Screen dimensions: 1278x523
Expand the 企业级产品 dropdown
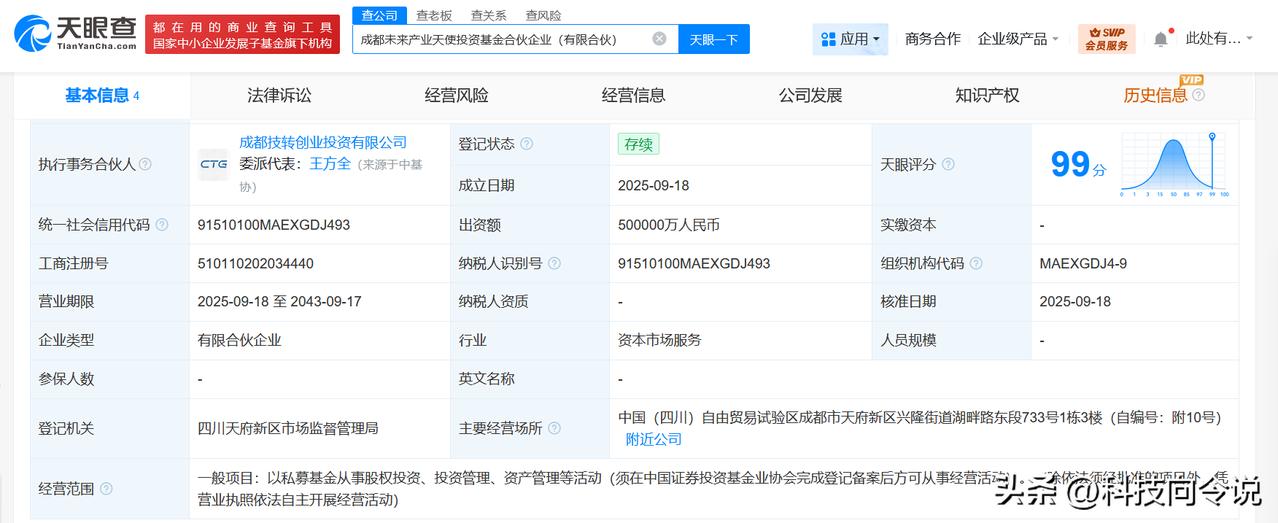(x=1019, y=39)
